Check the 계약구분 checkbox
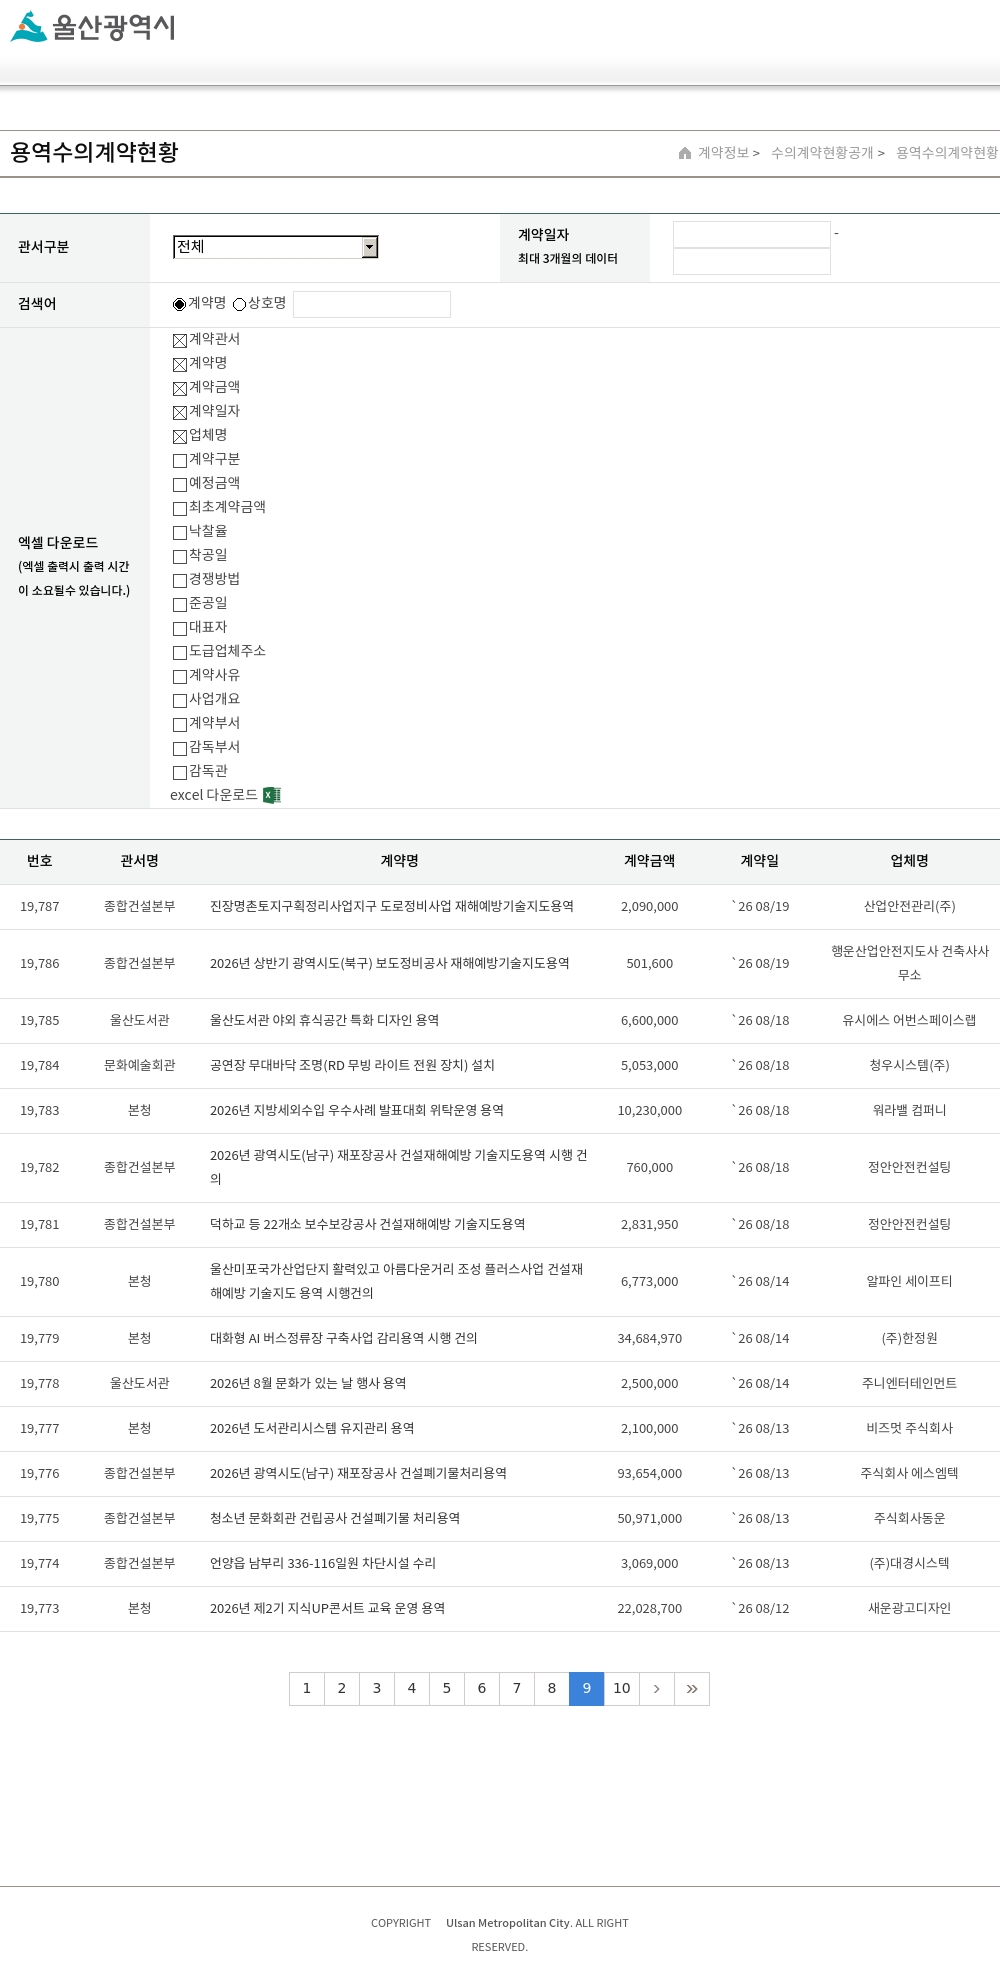This screenshot has height=1987, width=1000. (180, 461)
